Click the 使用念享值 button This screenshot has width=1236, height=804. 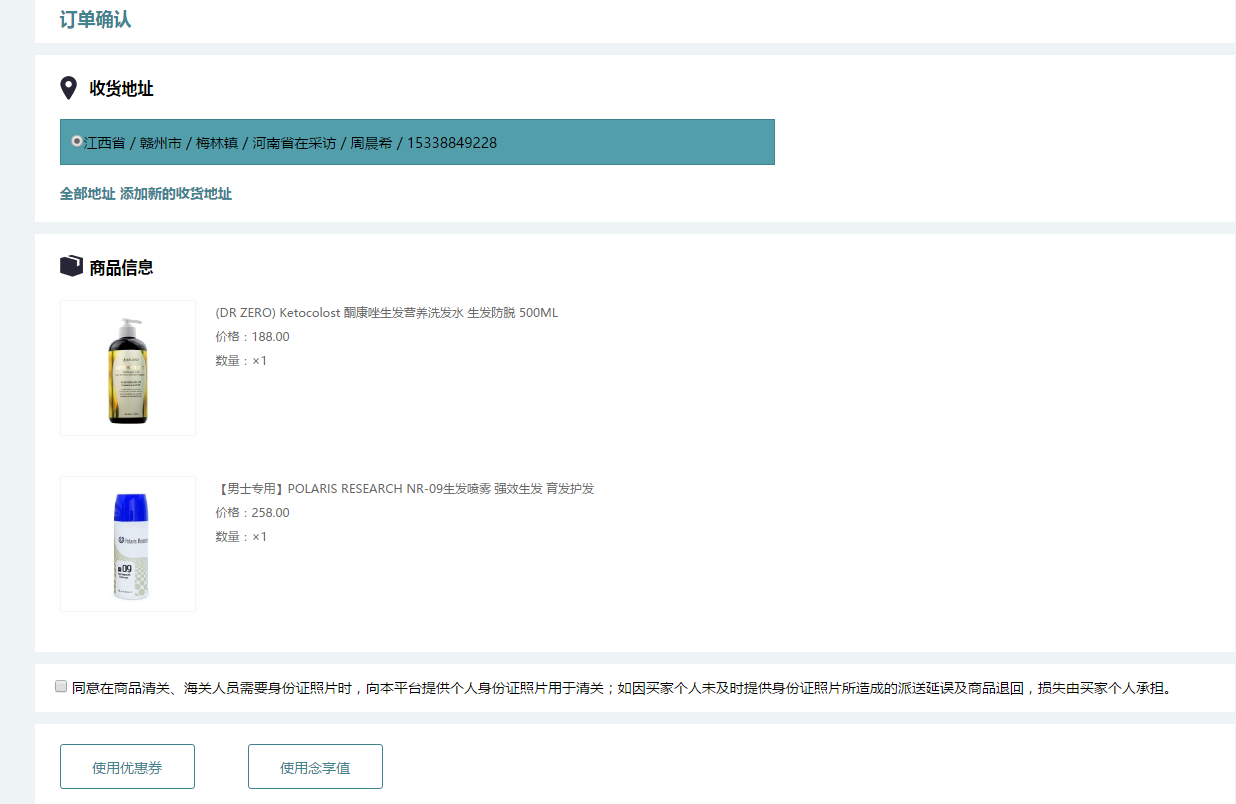coord(315,767)
